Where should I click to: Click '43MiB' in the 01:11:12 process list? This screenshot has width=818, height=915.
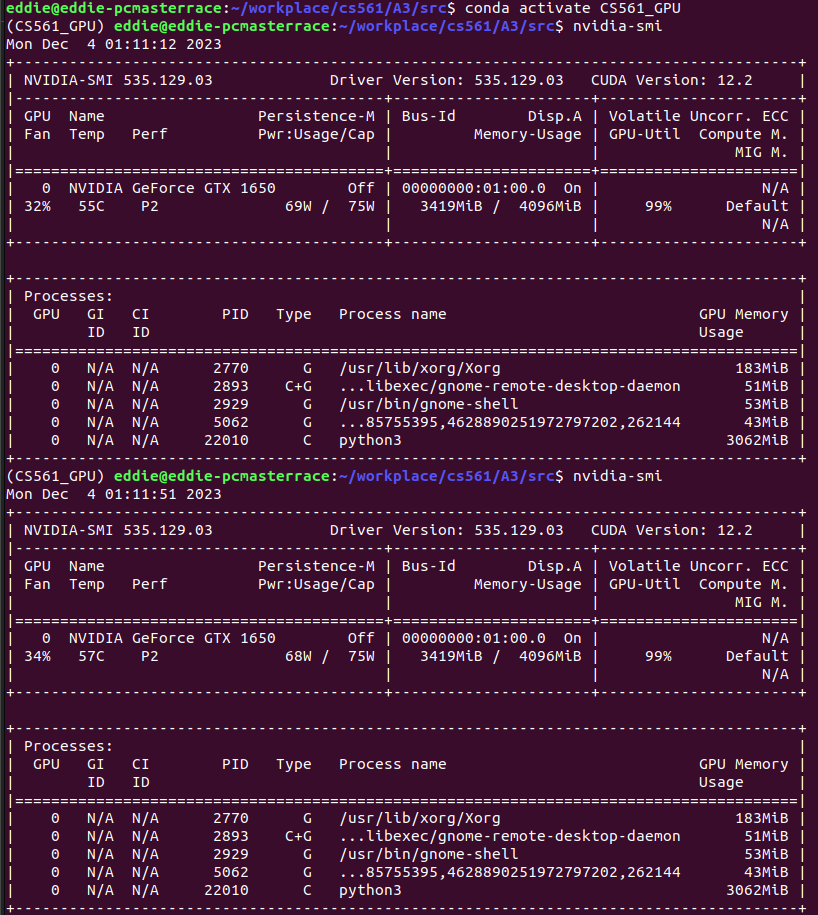[766, 422]
